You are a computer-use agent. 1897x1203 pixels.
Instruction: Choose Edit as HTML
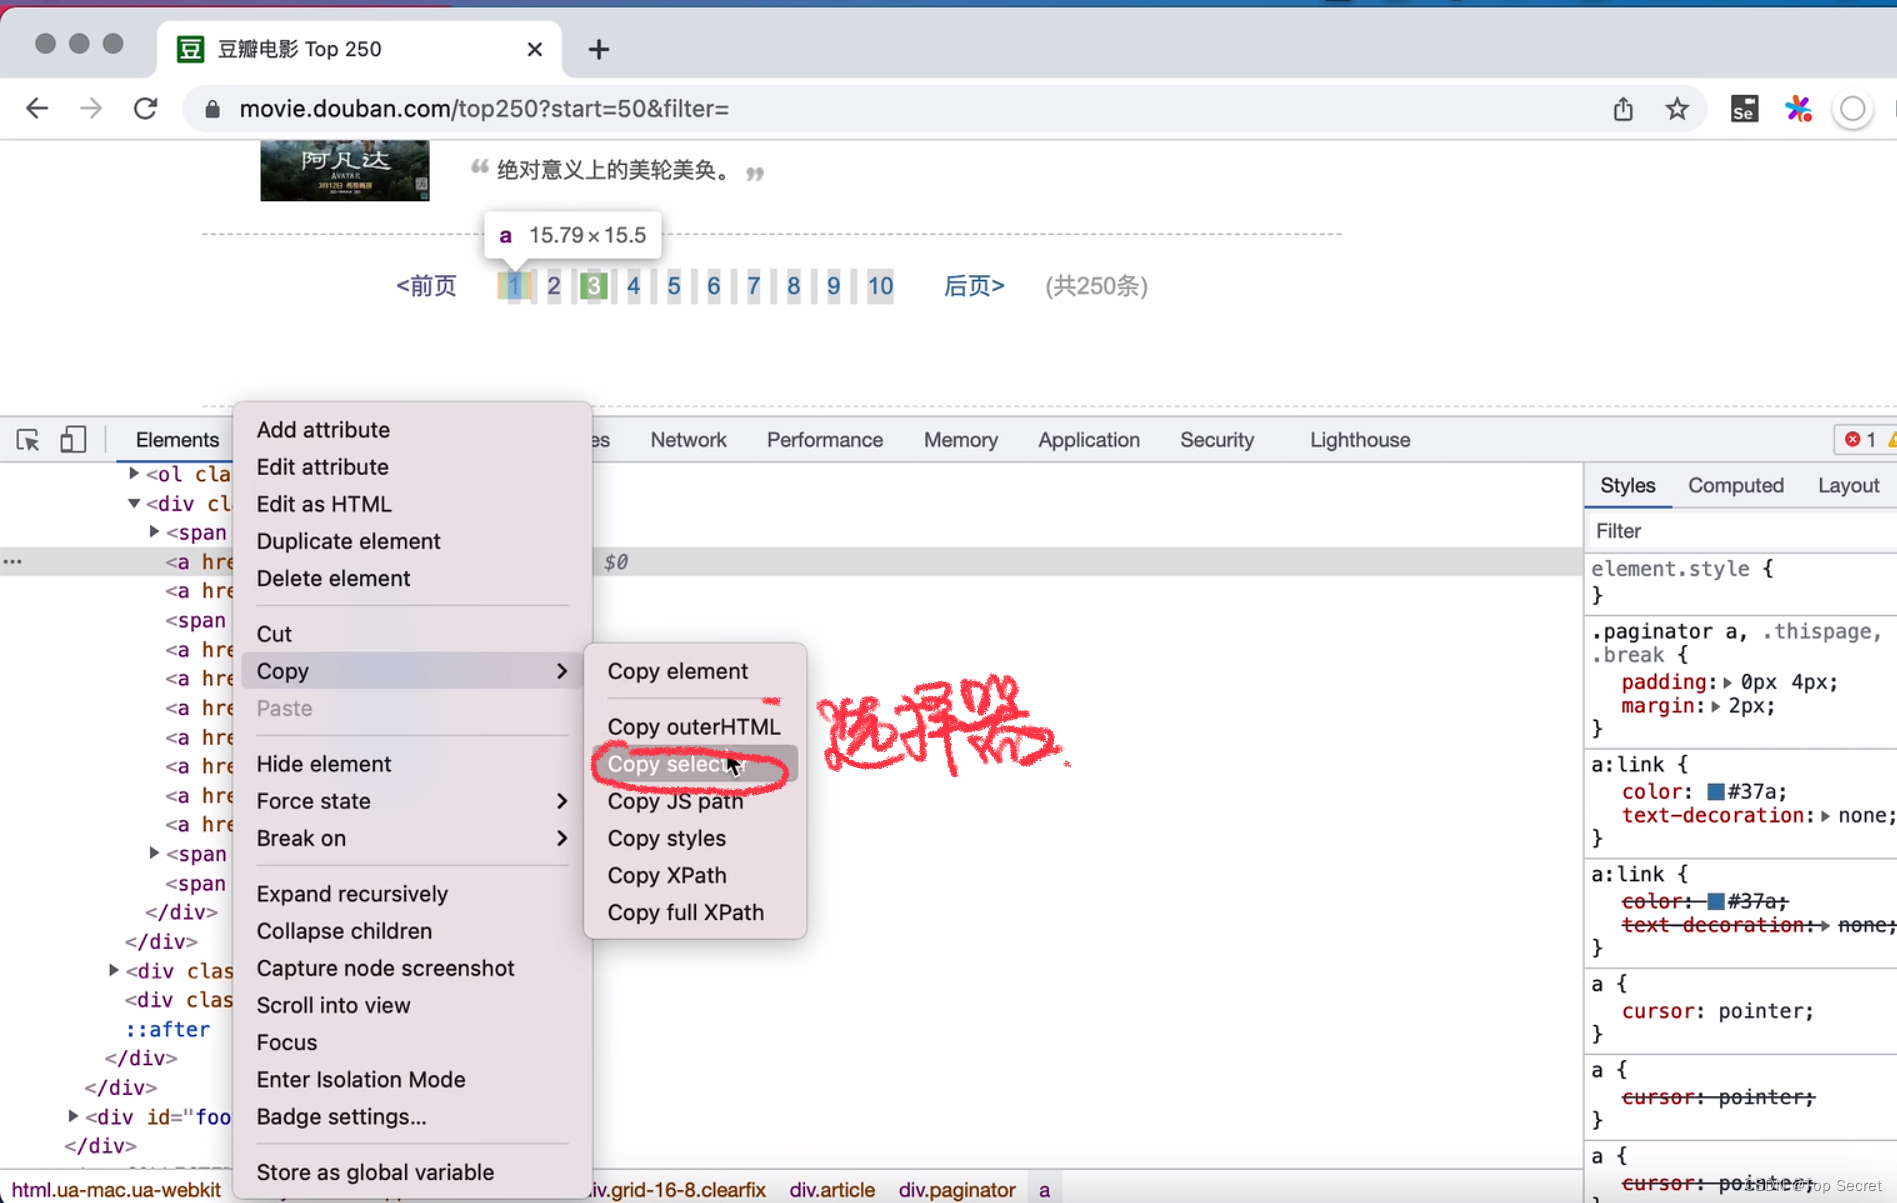[x=324, y=504]
